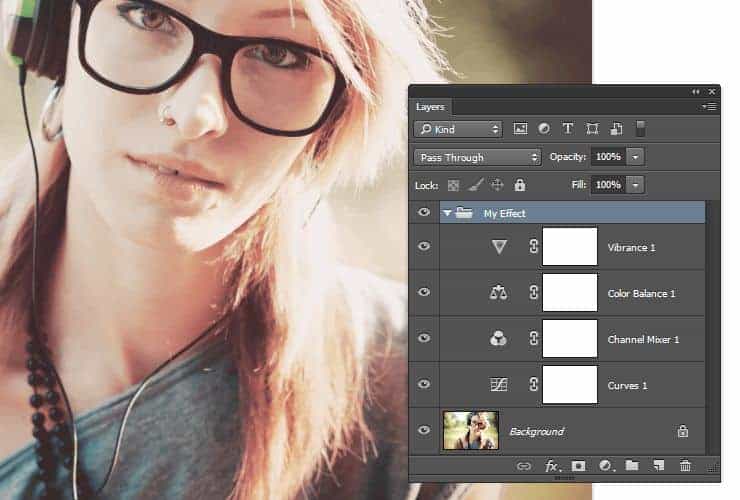Image resolution: width=740 pixels, height=500 pixels.
Task: Hide the My Effect group
Action: pos(424,212)
